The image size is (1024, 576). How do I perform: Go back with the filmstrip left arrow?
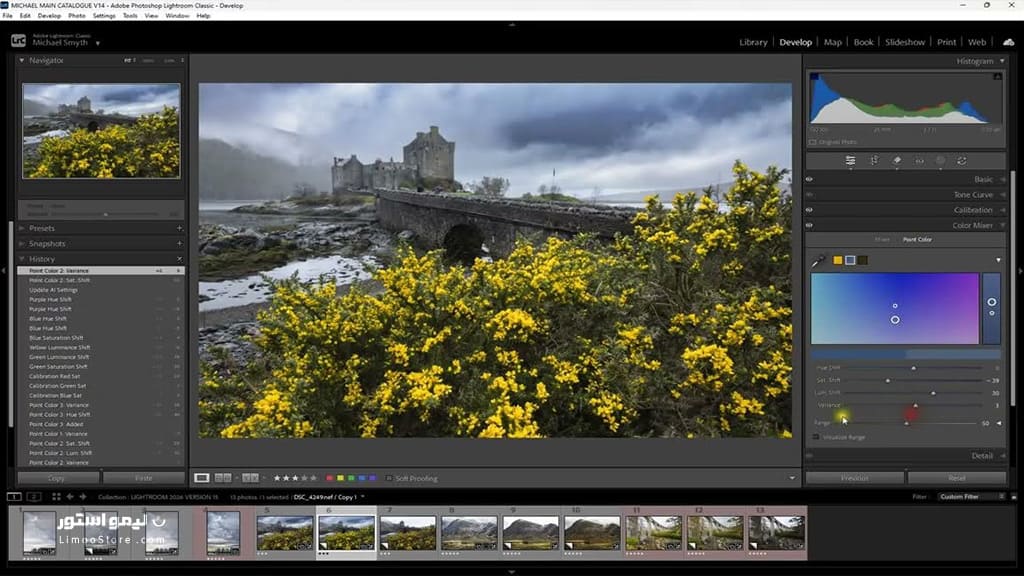70,497
